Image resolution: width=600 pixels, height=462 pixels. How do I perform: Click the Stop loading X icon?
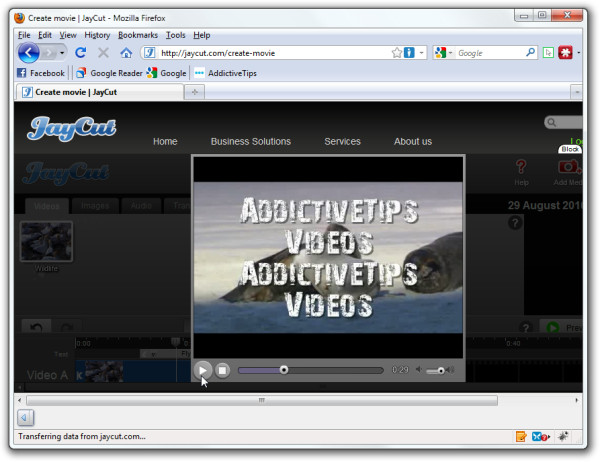(103, 52)
